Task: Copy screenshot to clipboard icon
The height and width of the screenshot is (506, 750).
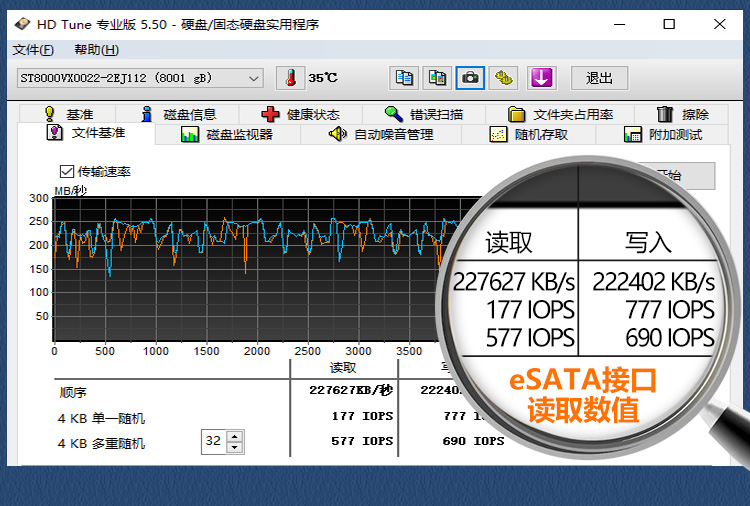Action: [x=437, y=78]
